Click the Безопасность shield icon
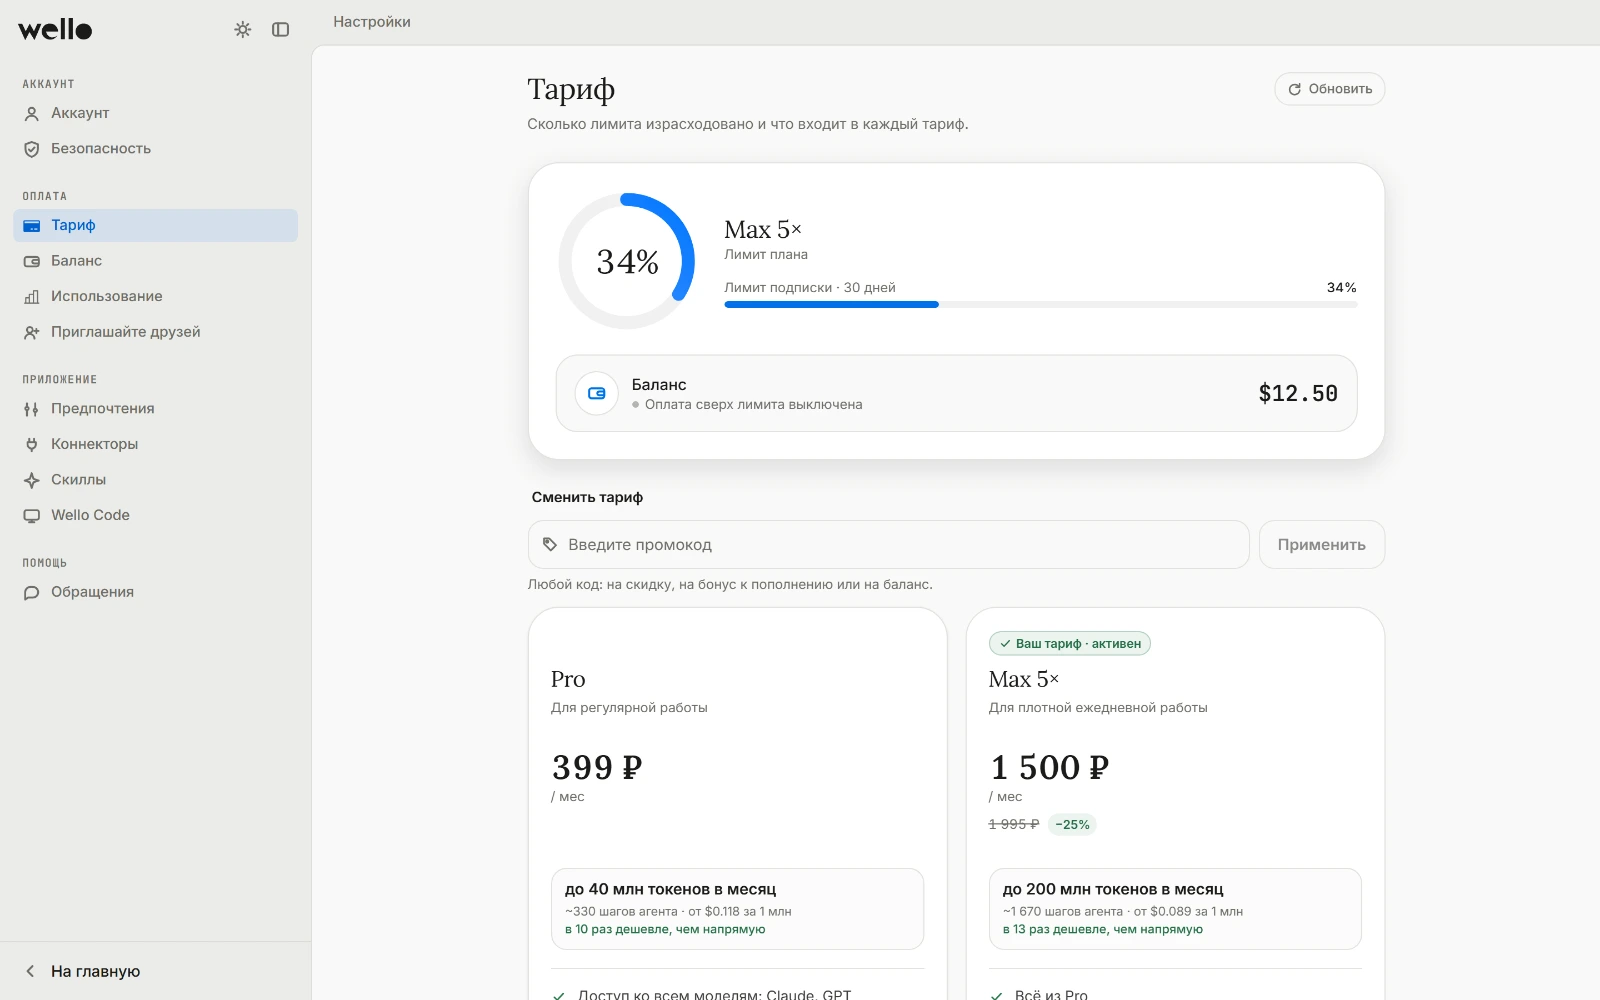The height and width of the screenshot is (1000, 1600). [x=32, y=149]
